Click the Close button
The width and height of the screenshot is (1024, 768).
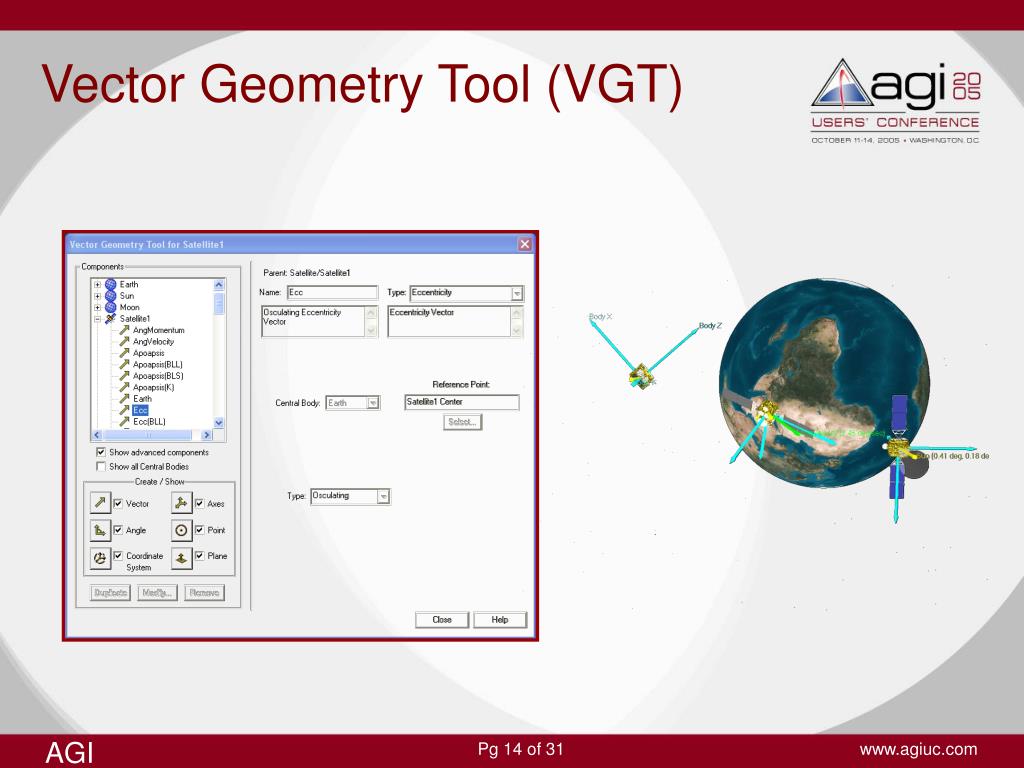point(442,620)
